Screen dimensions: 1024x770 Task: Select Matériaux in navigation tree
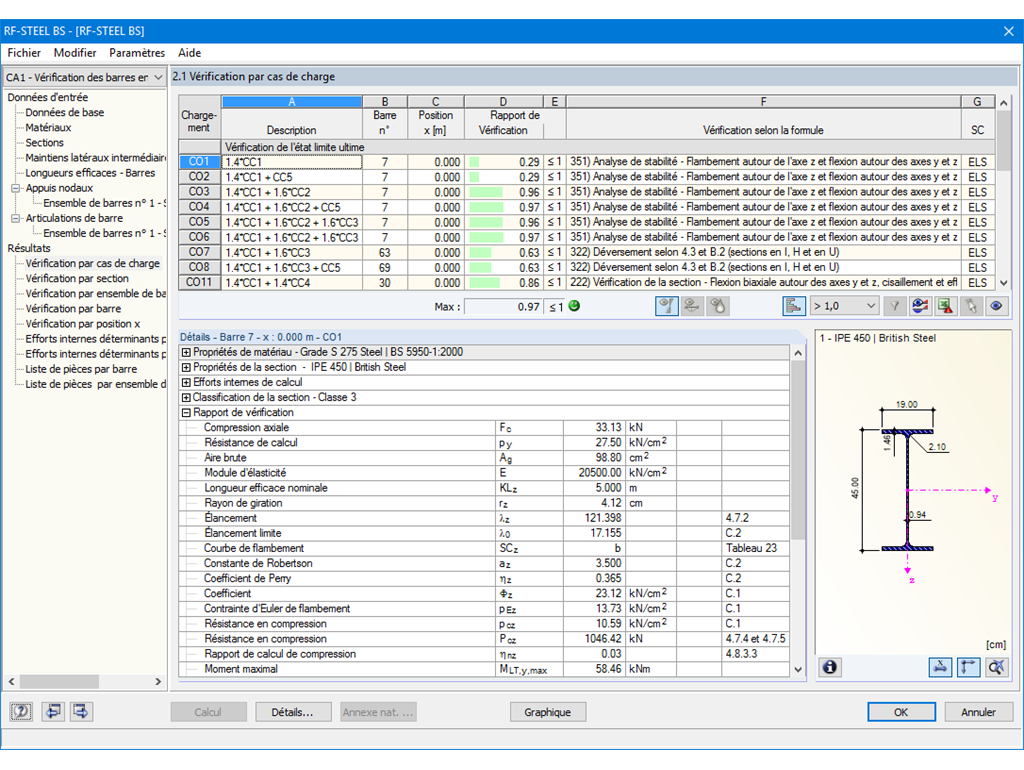(48, 127)
